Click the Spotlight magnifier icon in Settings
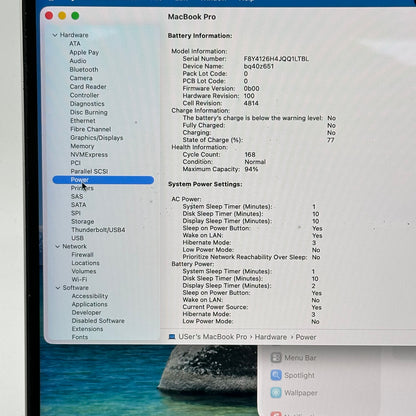The width and height of the screenshot is (416, 416). tap(276, 375)
